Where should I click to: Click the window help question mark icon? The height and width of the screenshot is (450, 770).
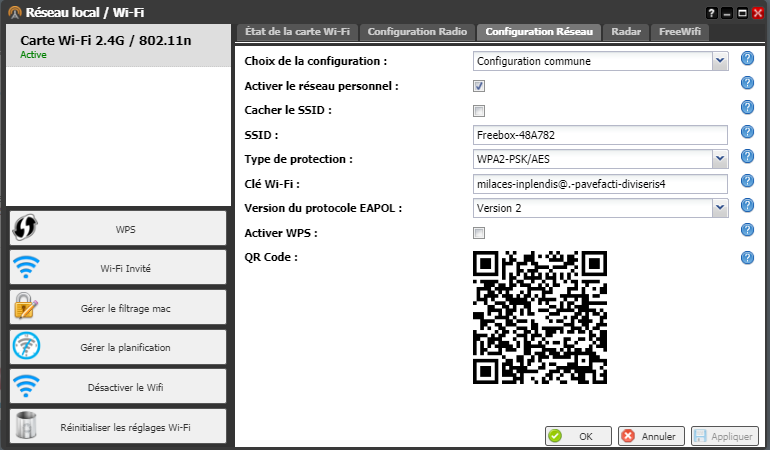711,13
